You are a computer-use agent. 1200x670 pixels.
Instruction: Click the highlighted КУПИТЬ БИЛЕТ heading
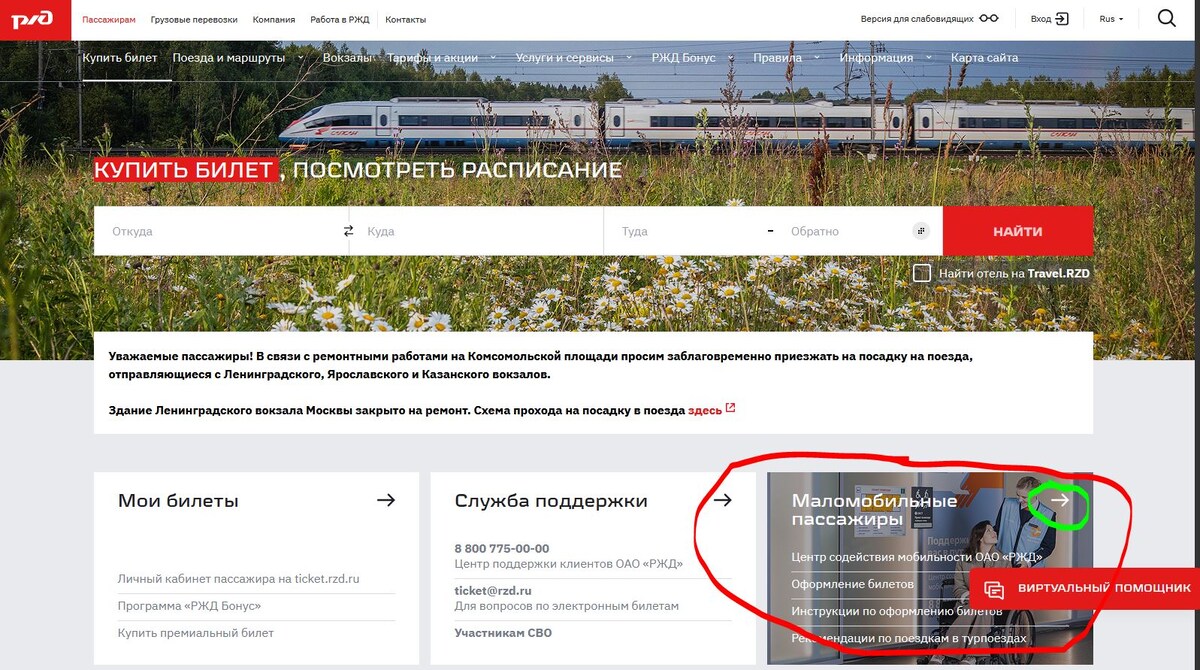184,170
